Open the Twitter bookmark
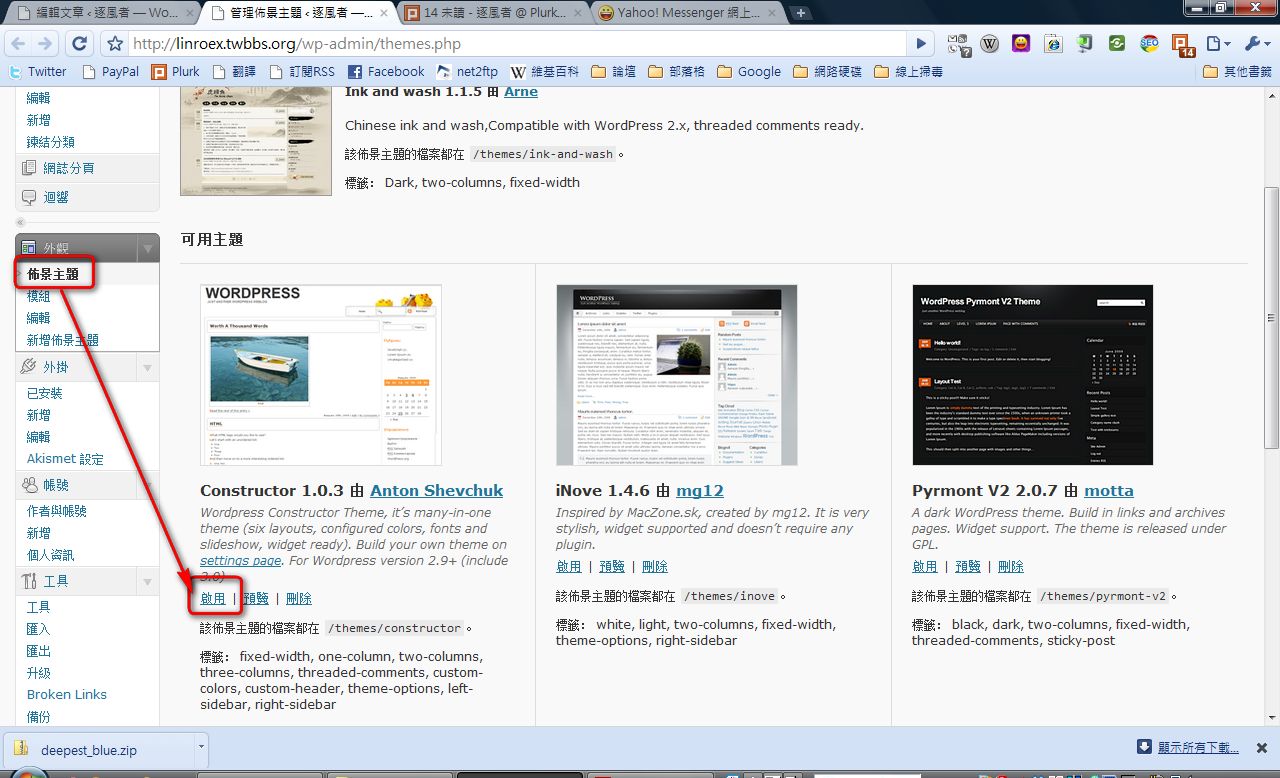Screen dimensions: 1280x778 37,72
